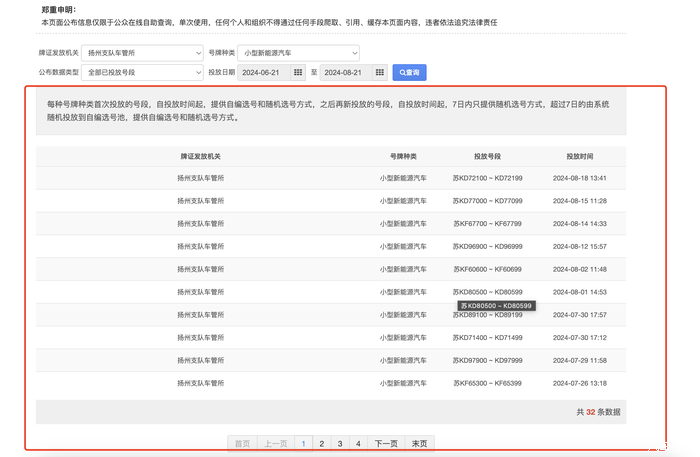Expand the 公布数据类型 dropdown
This screenshot has height=457, width=700.
click(142, 73)
